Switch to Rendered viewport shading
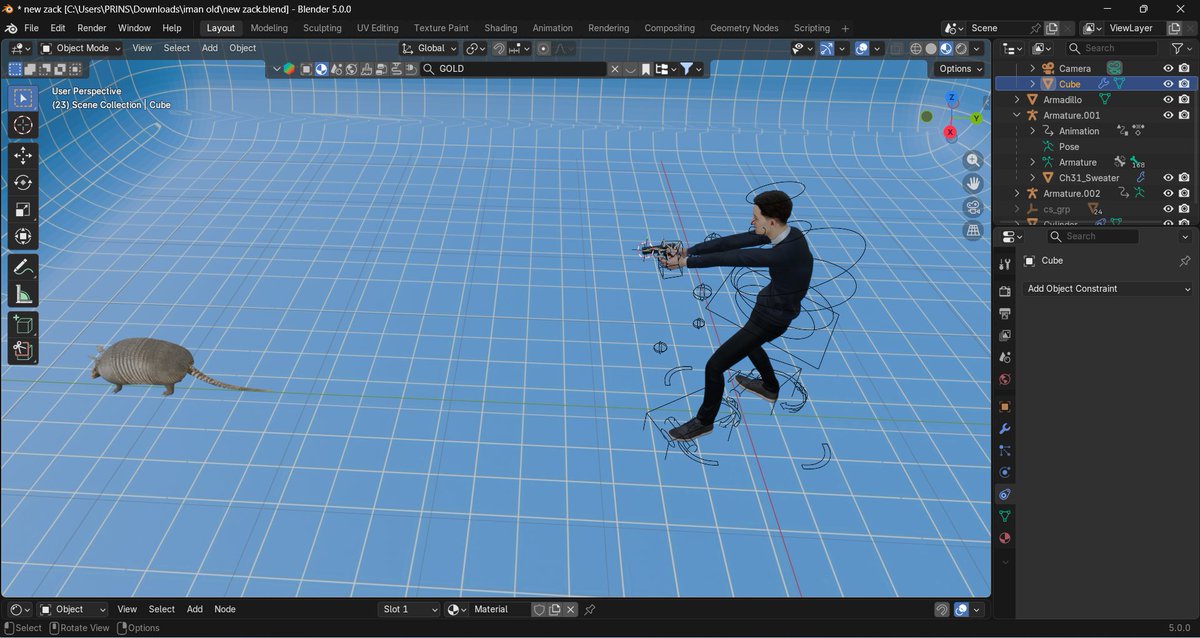The width and height of the screenshot is (1200, 638). [961, 48]
